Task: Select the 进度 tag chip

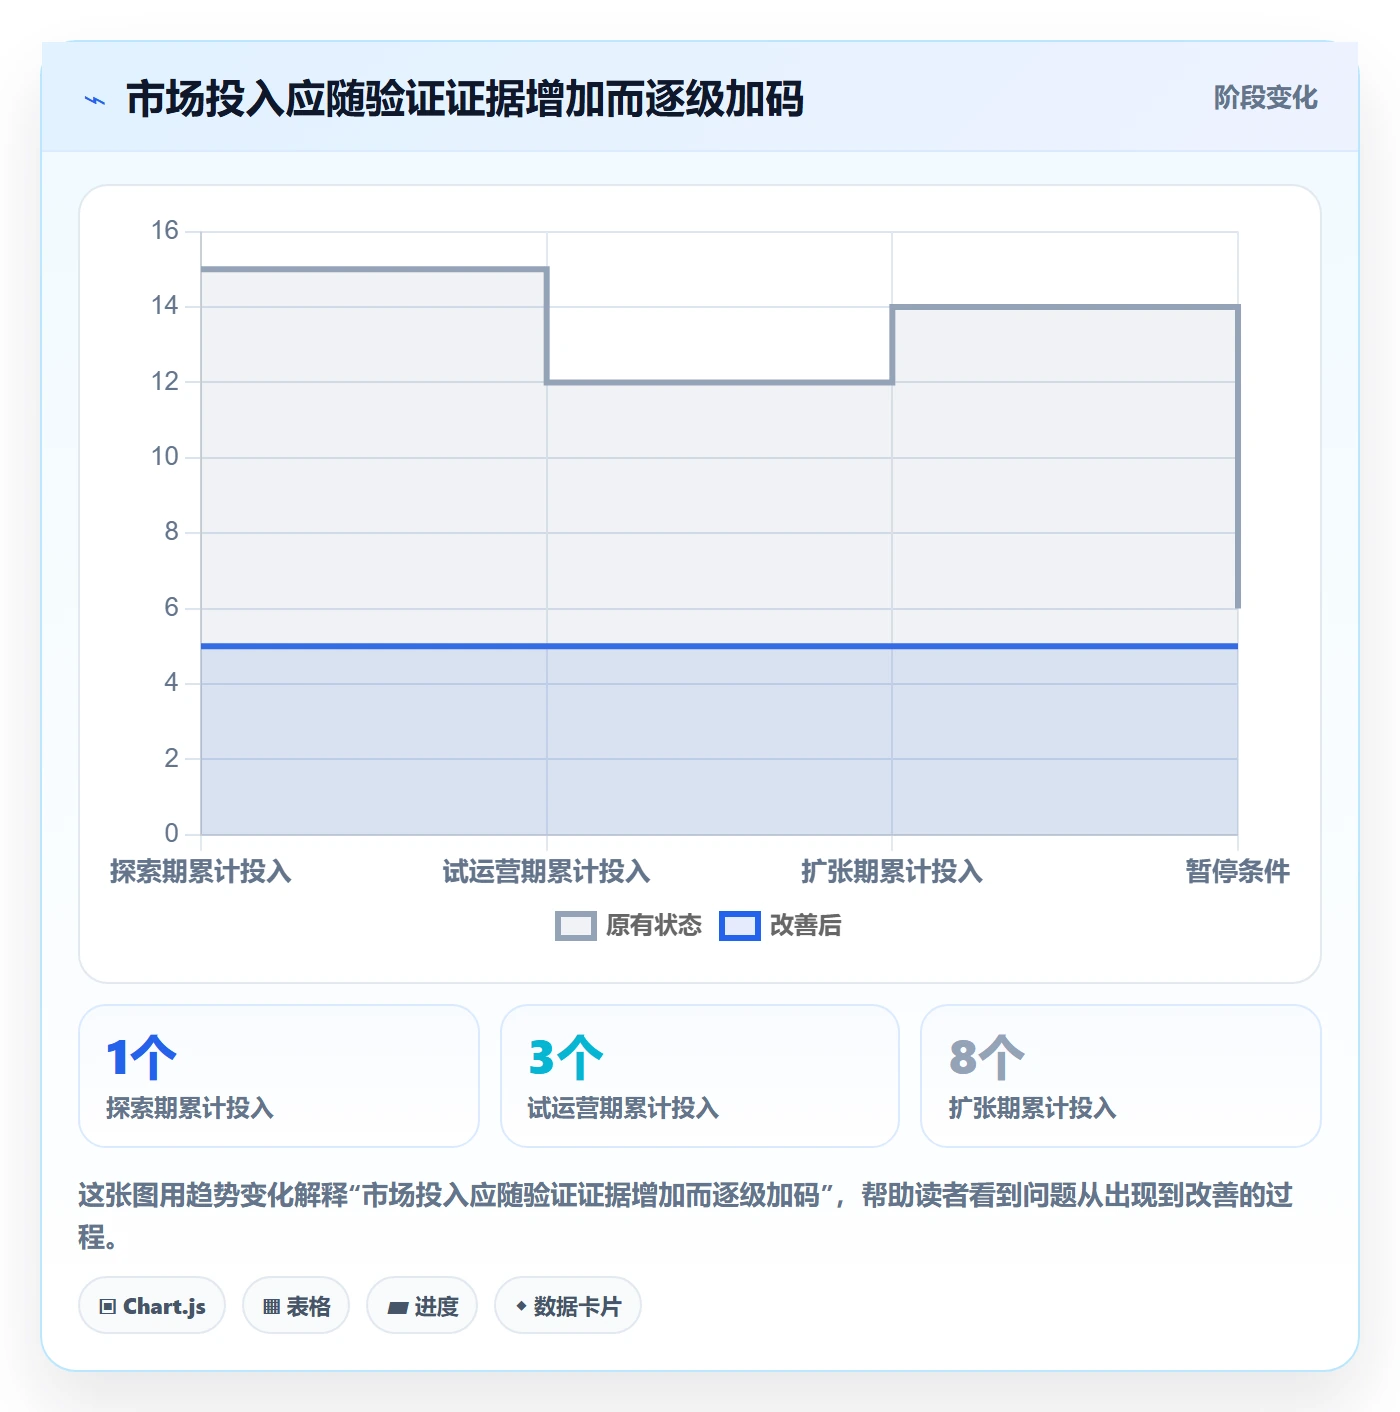Action: [x=422, y=1306]
